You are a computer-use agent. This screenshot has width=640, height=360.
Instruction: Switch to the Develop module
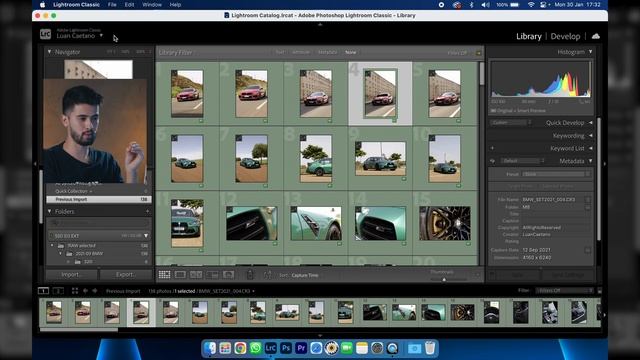point(565,36)
